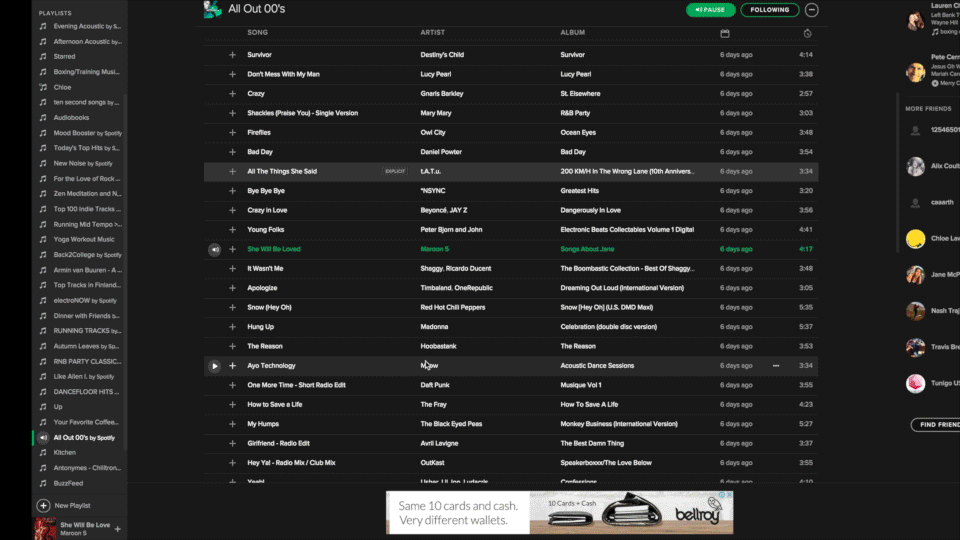Click the Musique Vol 1 album name
Screen dimensions: 960x540
[x=581, y=385]
